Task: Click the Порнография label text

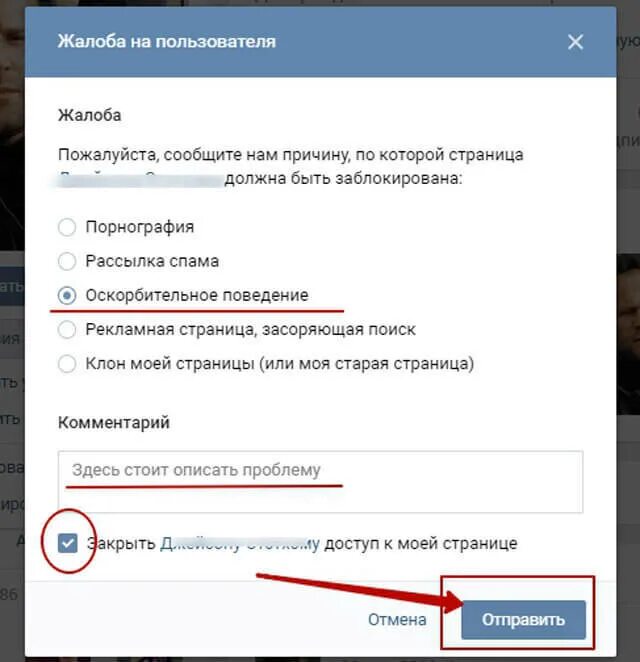Action: pyautogui.click(x=140, y=227)
